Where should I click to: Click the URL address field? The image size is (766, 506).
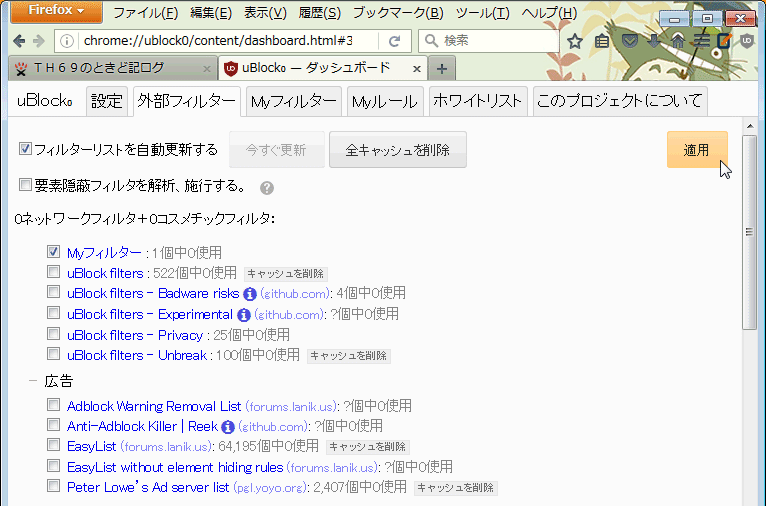(x=218, y=41)
